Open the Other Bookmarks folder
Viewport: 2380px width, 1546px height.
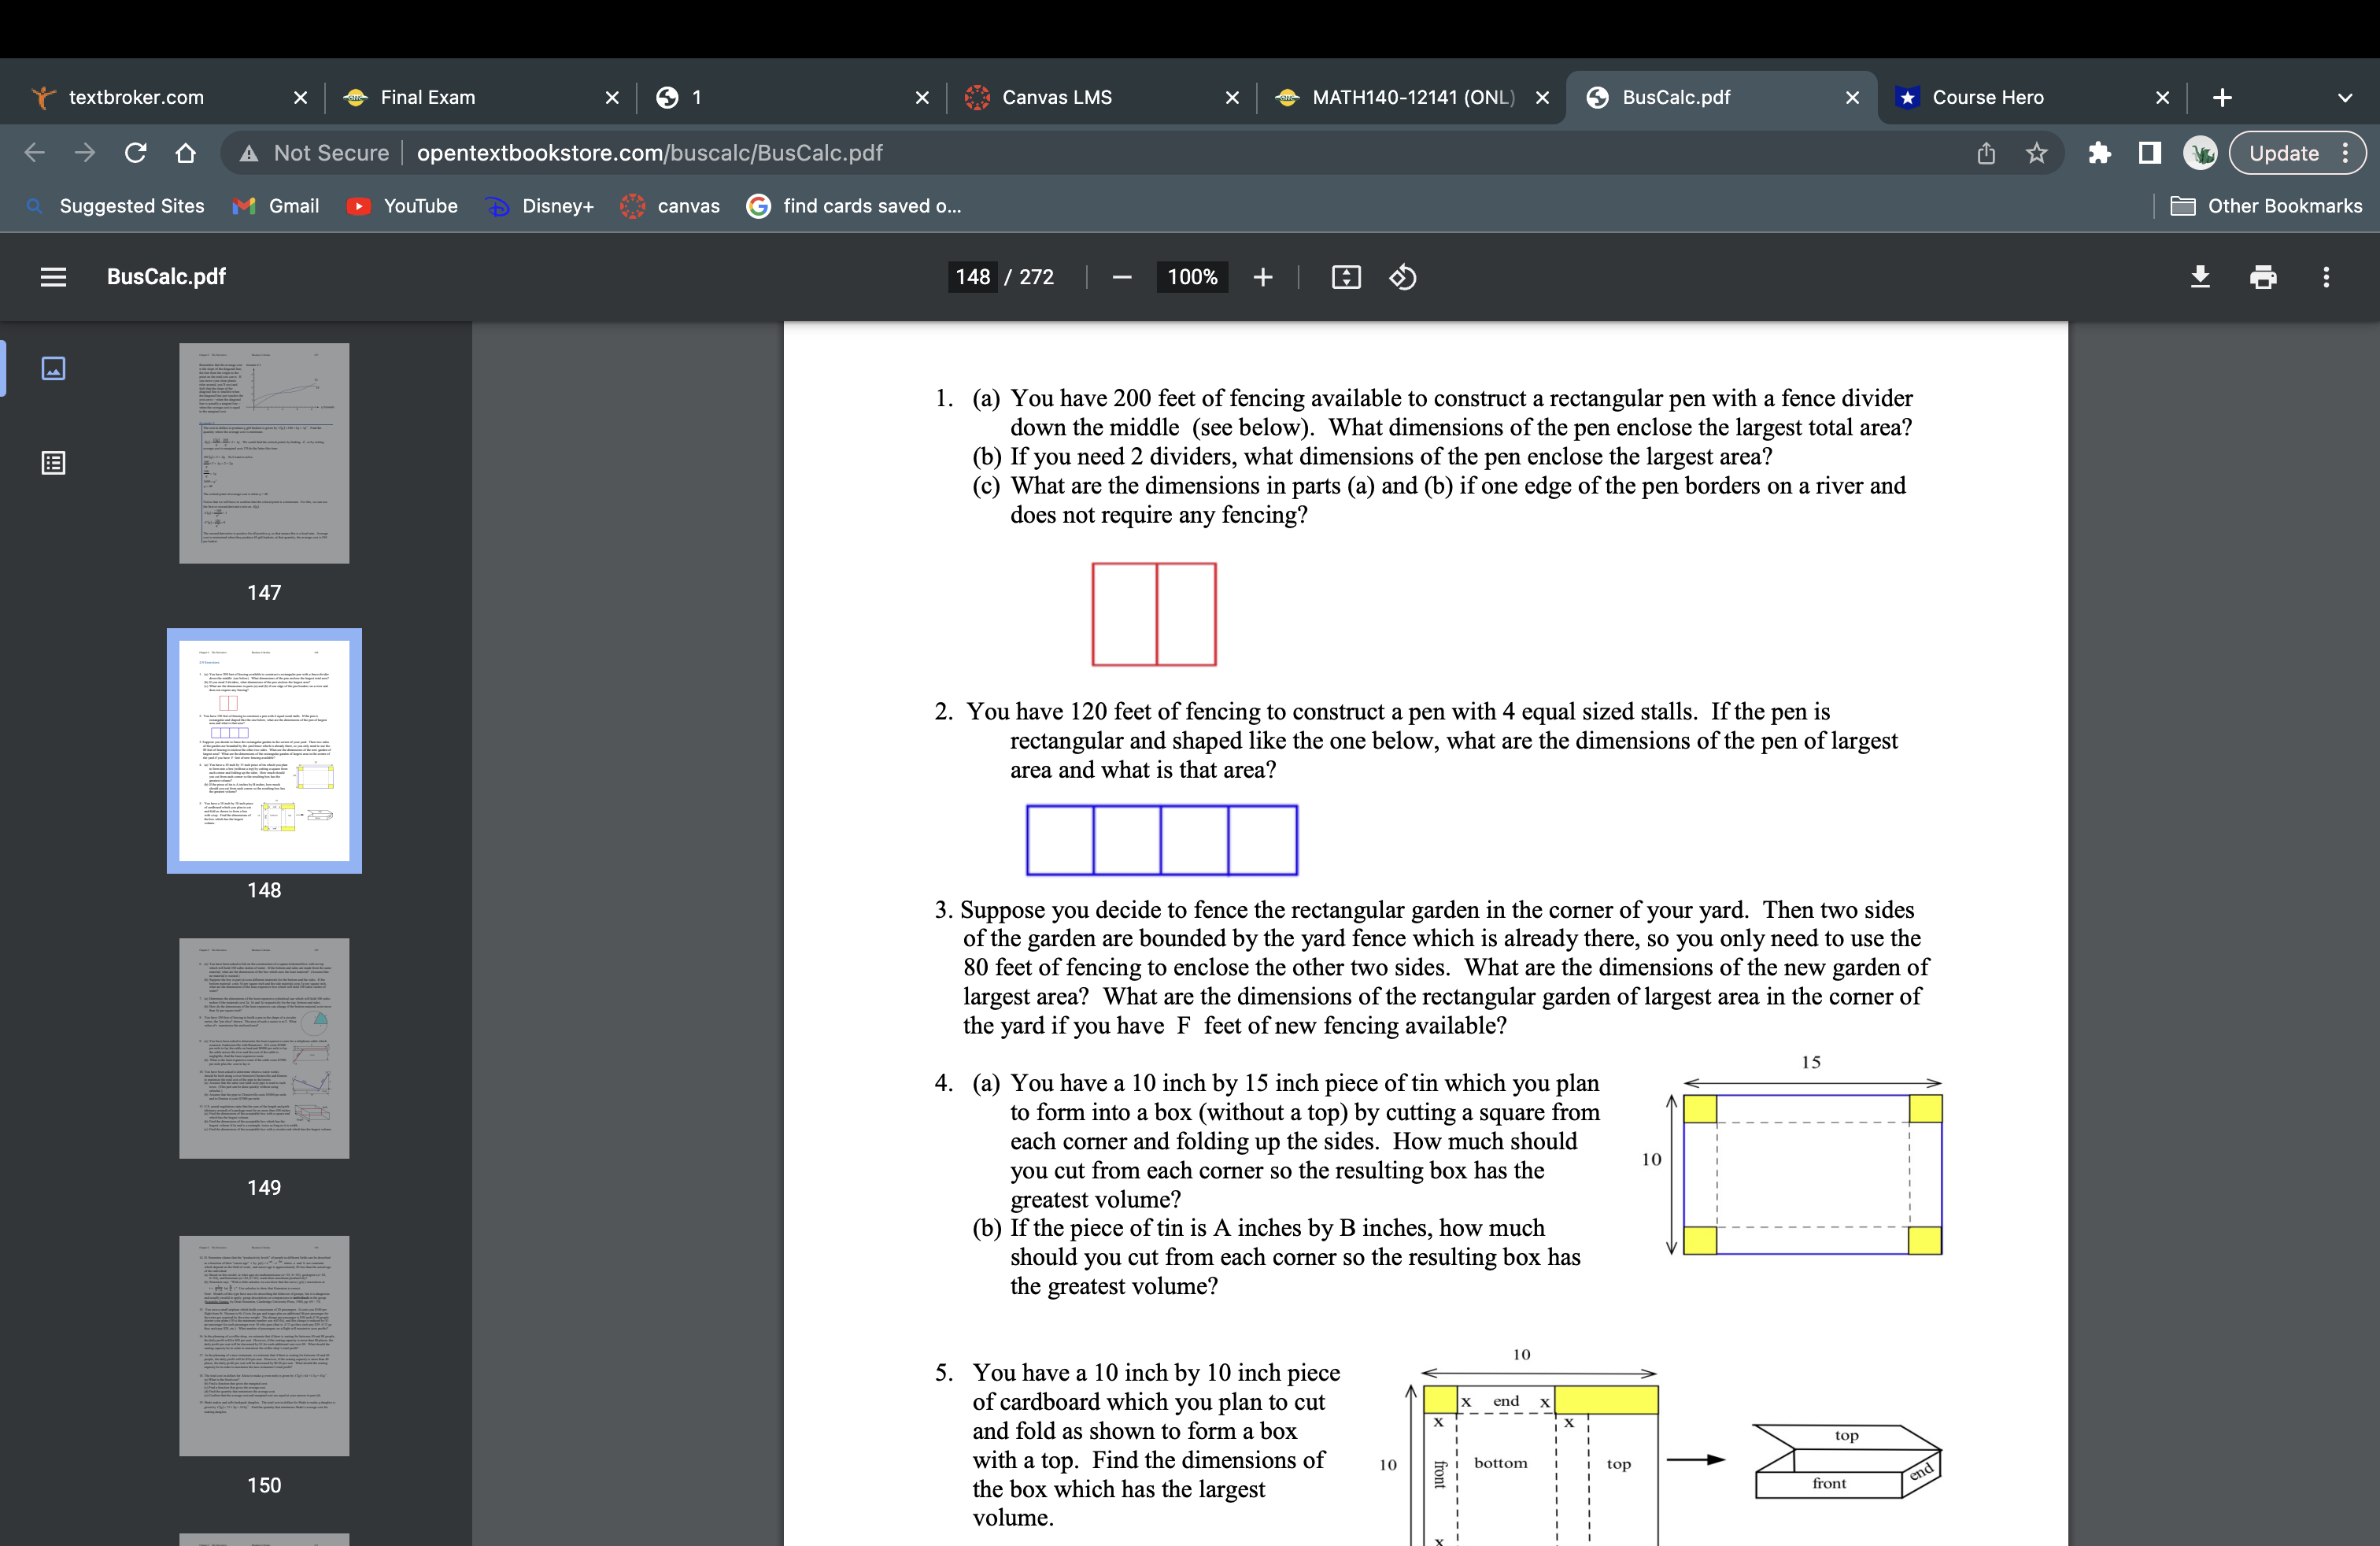pos(2267,206)
